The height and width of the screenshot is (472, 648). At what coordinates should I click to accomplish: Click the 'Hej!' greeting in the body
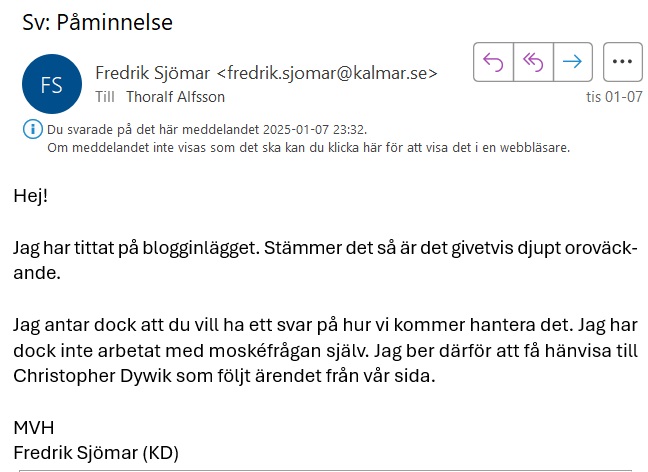click(31, 195)
